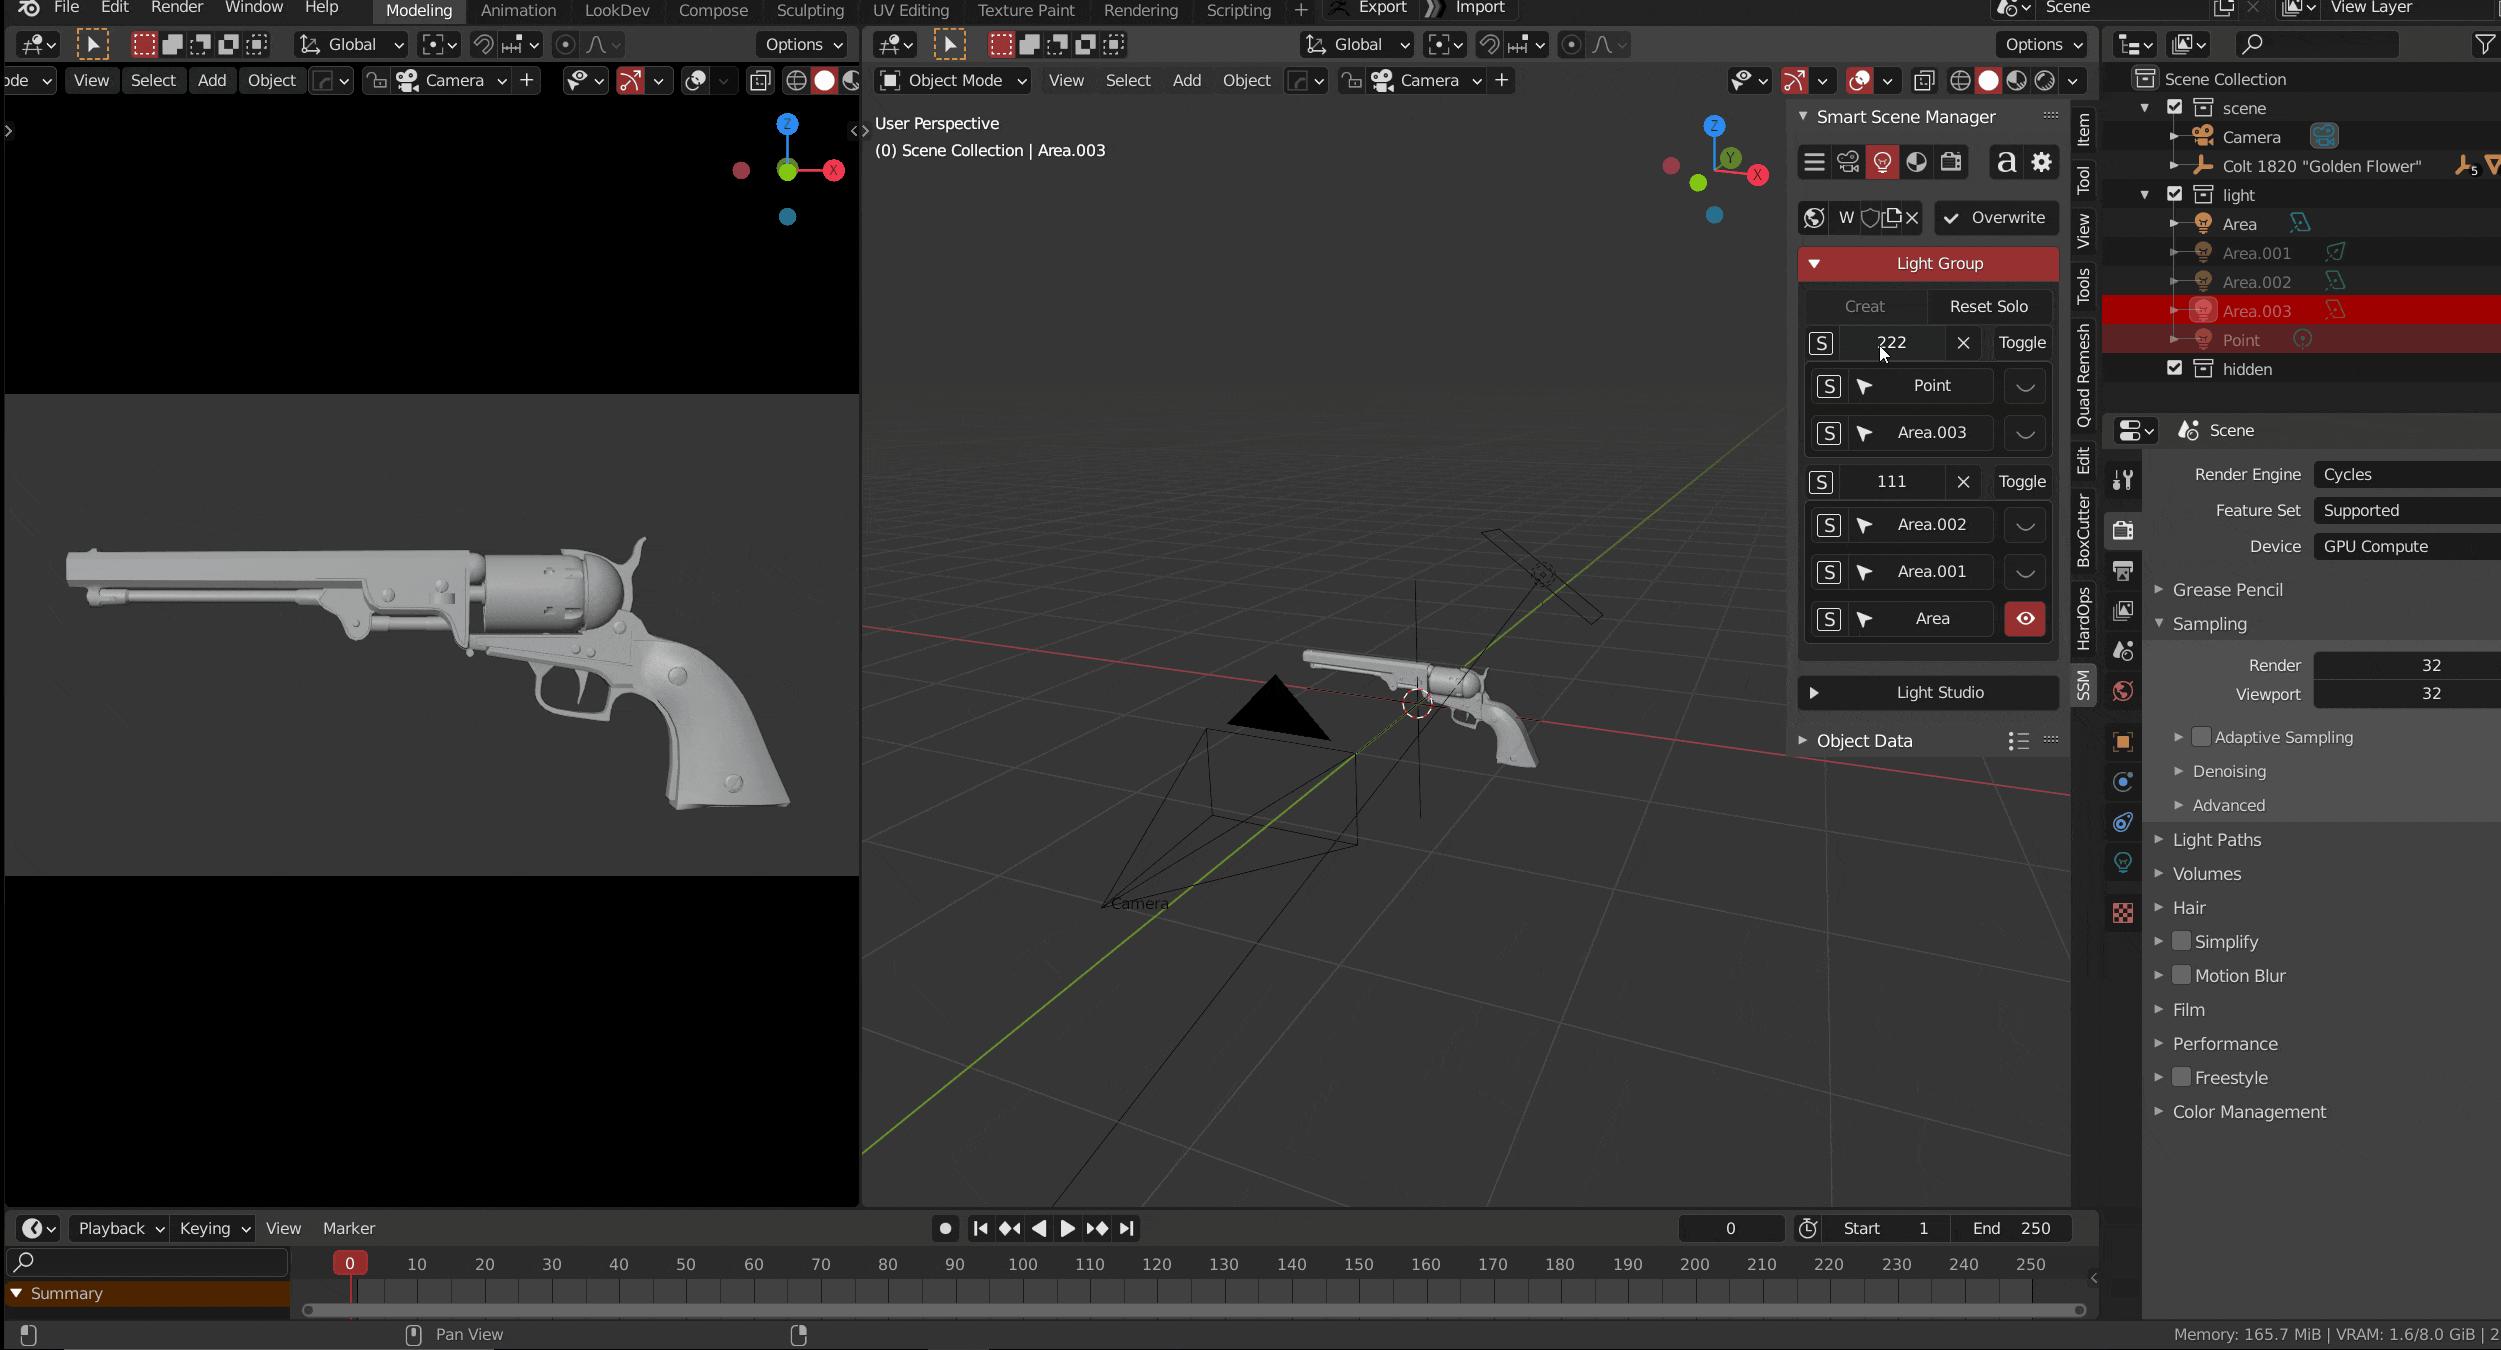2501x1350 pixels.
Task: Select the light bulb icon in Smart Scene Manager
Action: click(1882, 162)
